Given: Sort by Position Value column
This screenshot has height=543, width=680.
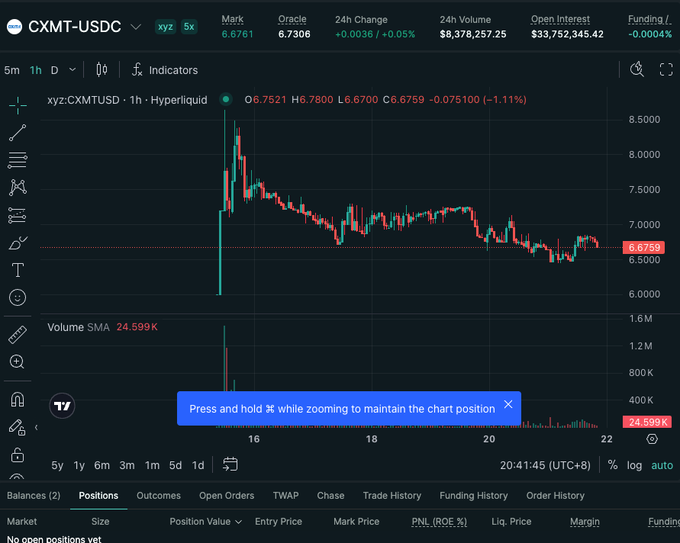Looking at the screenshot, I should point(206,521).
